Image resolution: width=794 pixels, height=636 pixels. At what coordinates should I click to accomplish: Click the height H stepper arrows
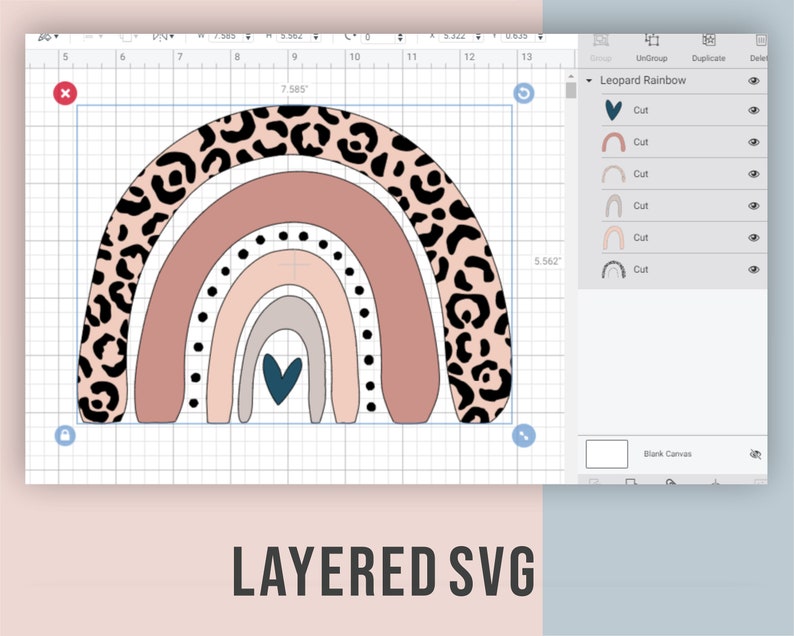tap(316, 36)
